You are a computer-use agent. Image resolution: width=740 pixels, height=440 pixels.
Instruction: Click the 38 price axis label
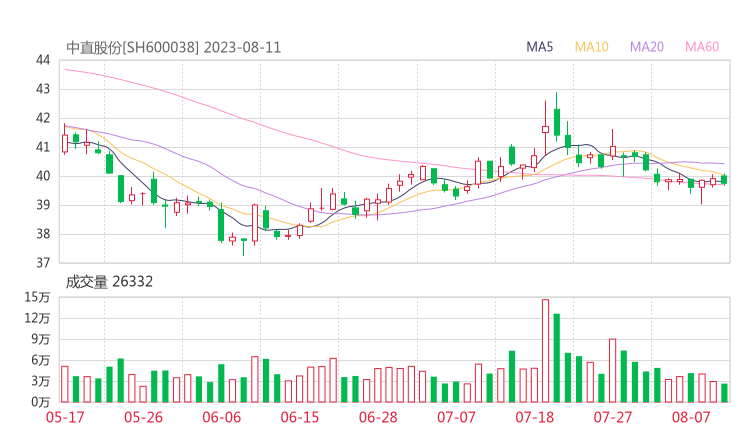tap(42, 234)
